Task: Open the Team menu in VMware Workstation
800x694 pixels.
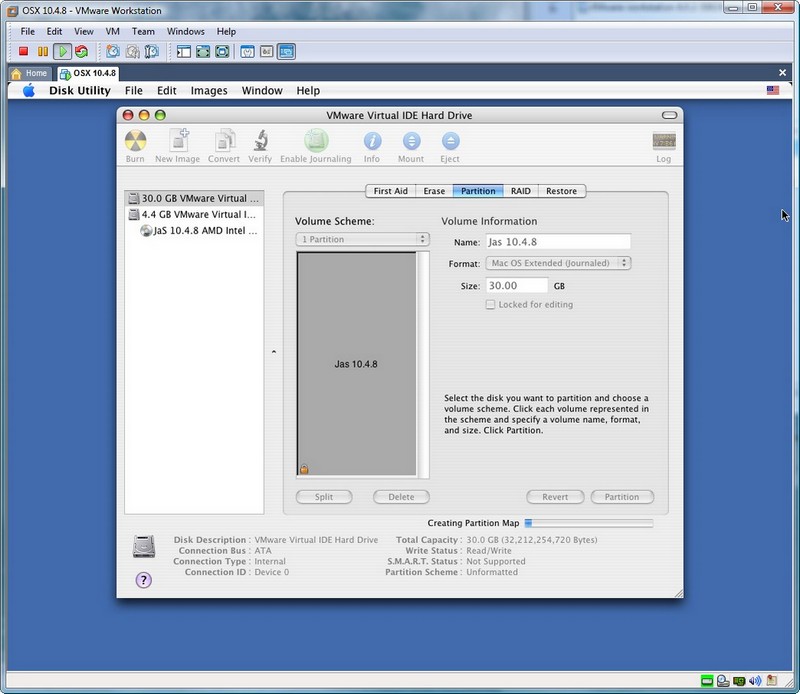Action: (x=143, y=31)
